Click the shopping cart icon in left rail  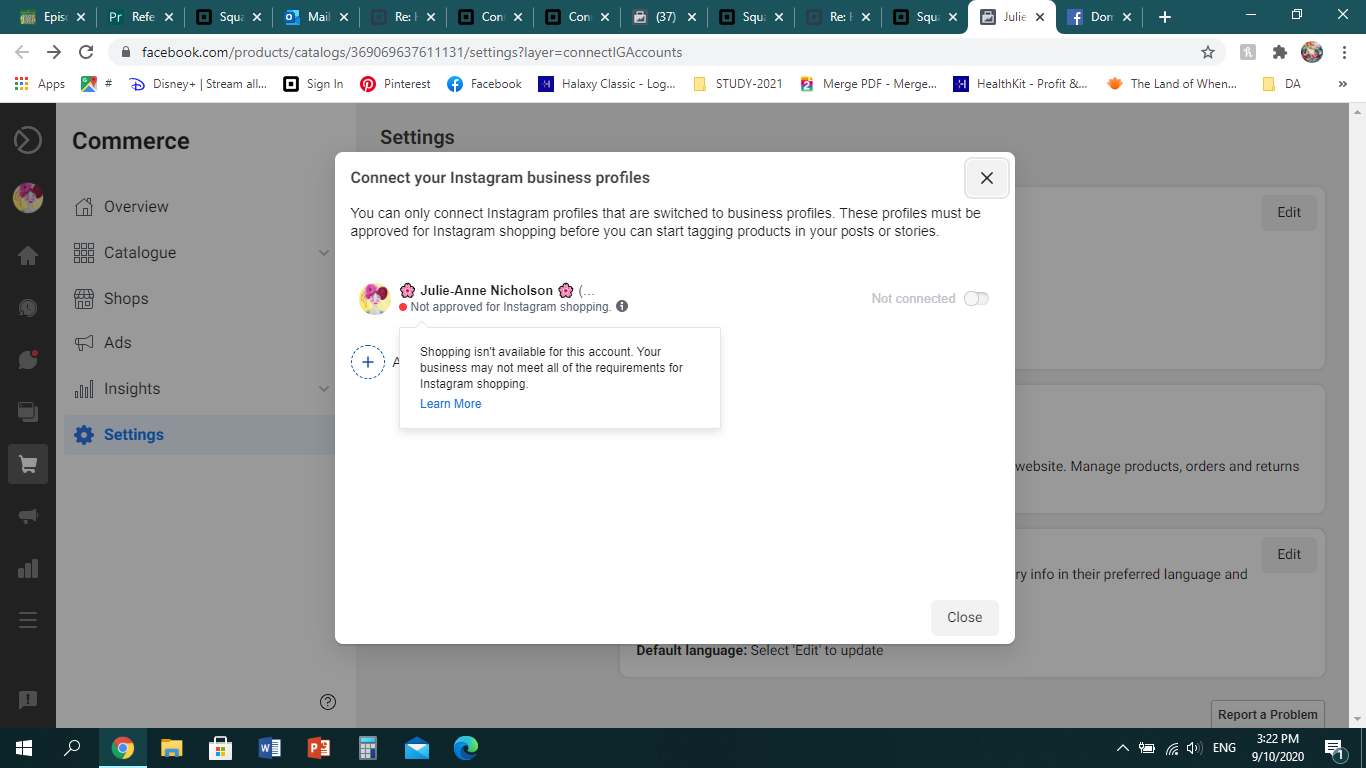pyautogui.click(x=28, y=465)
